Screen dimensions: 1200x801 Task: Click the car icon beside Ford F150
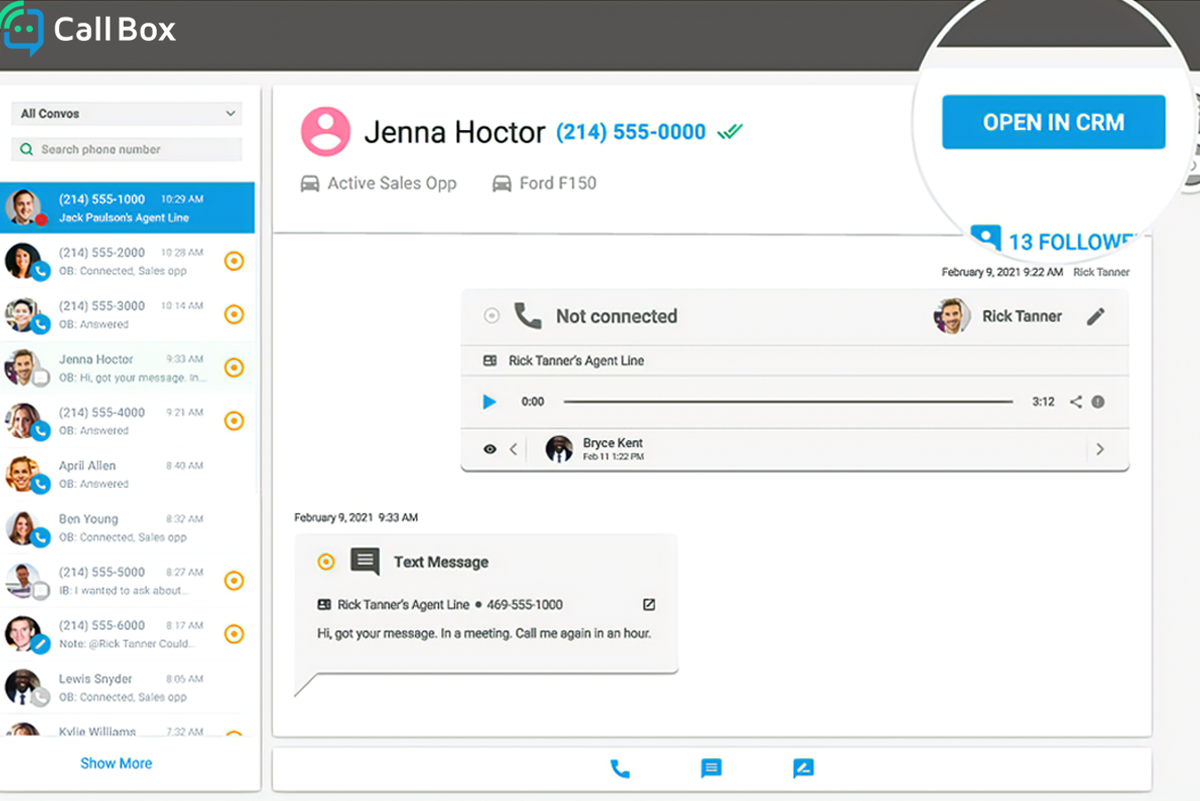[x=501, y=183]
